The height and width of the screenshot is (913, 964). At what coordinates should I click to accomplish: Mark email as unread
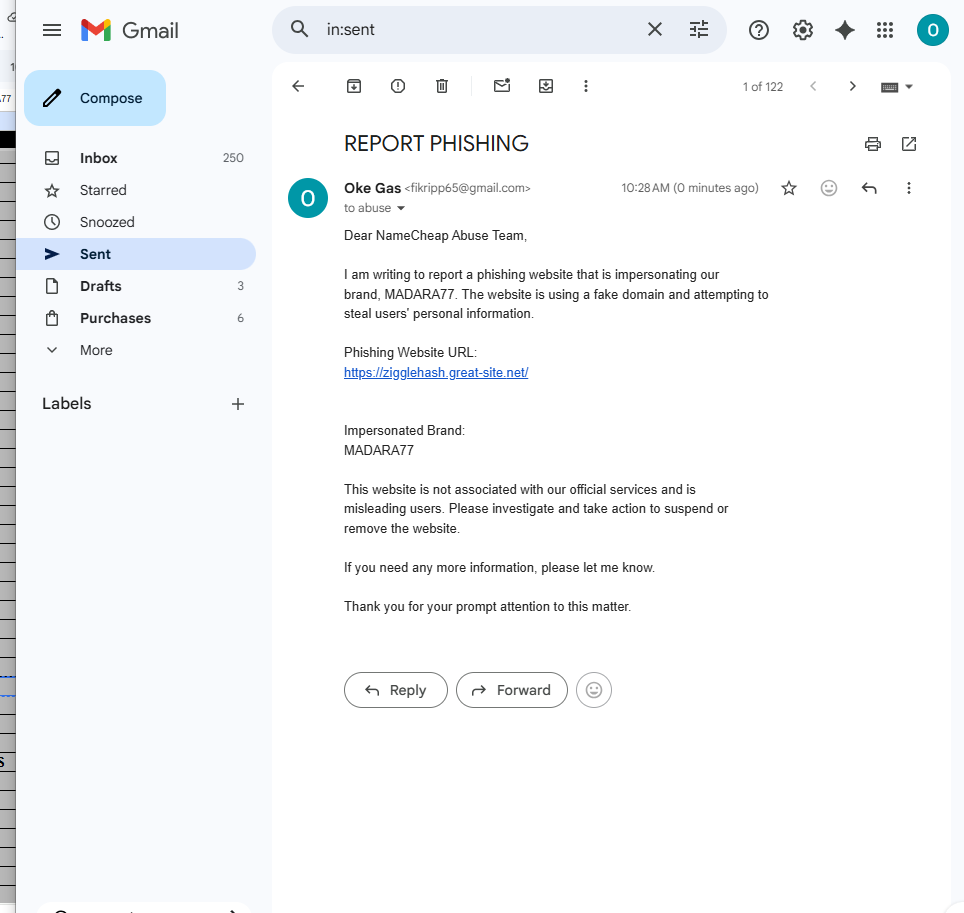[x=502, y=86]
